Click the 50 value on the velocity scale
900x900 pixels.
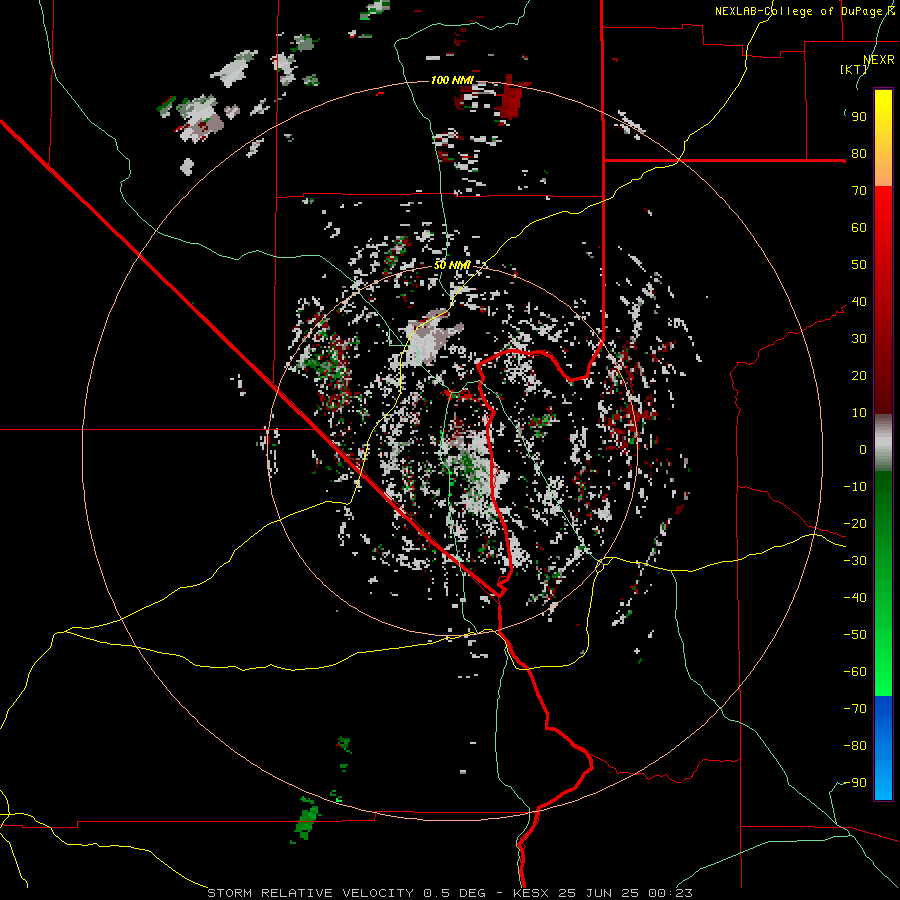[x=859, y=265]
